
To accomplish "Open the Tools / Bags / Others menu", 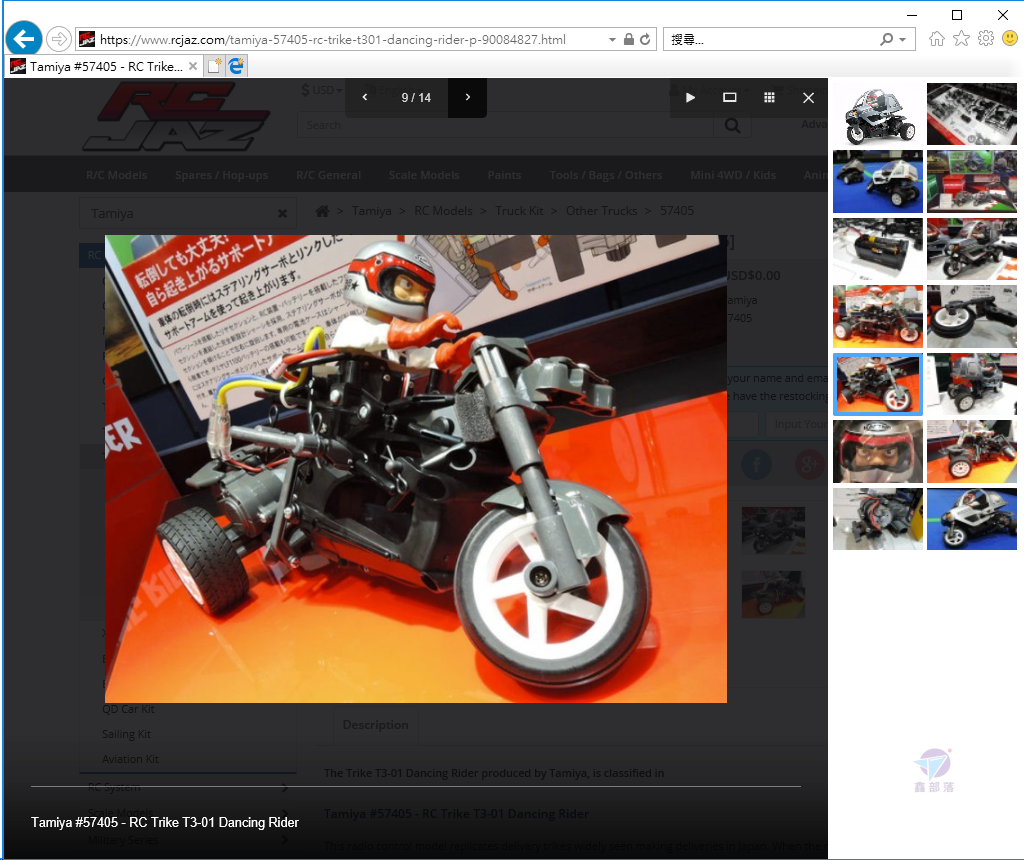I will point(605,175).
